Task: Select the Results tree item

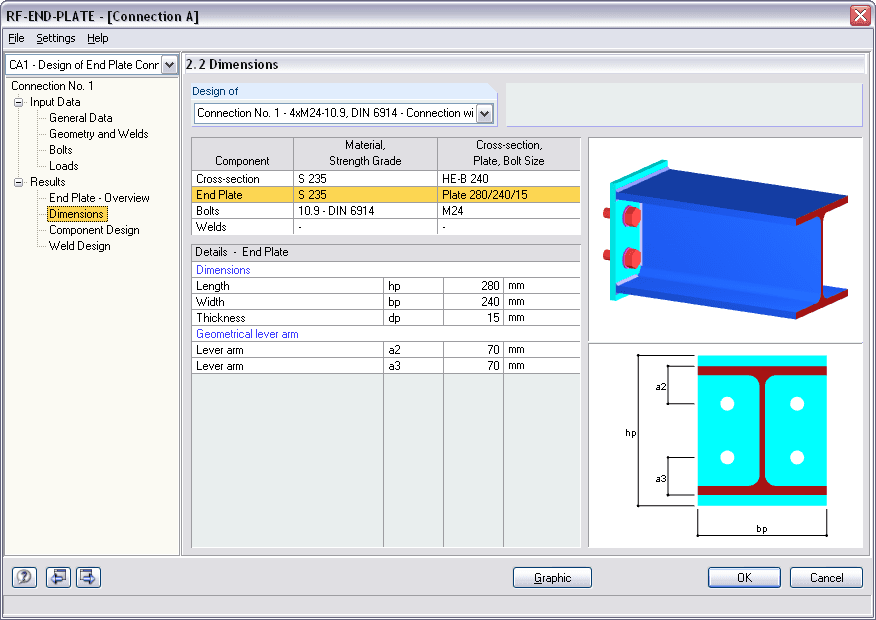Action: pos(47,182)
